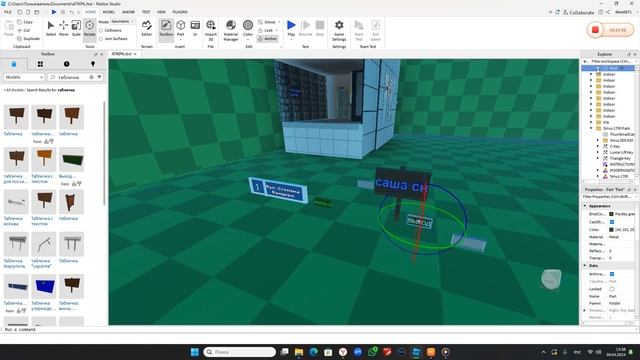Open the Toolbox Recent clock tab
The width and height of the screenshot is (640, 360).
pos(66,64)
